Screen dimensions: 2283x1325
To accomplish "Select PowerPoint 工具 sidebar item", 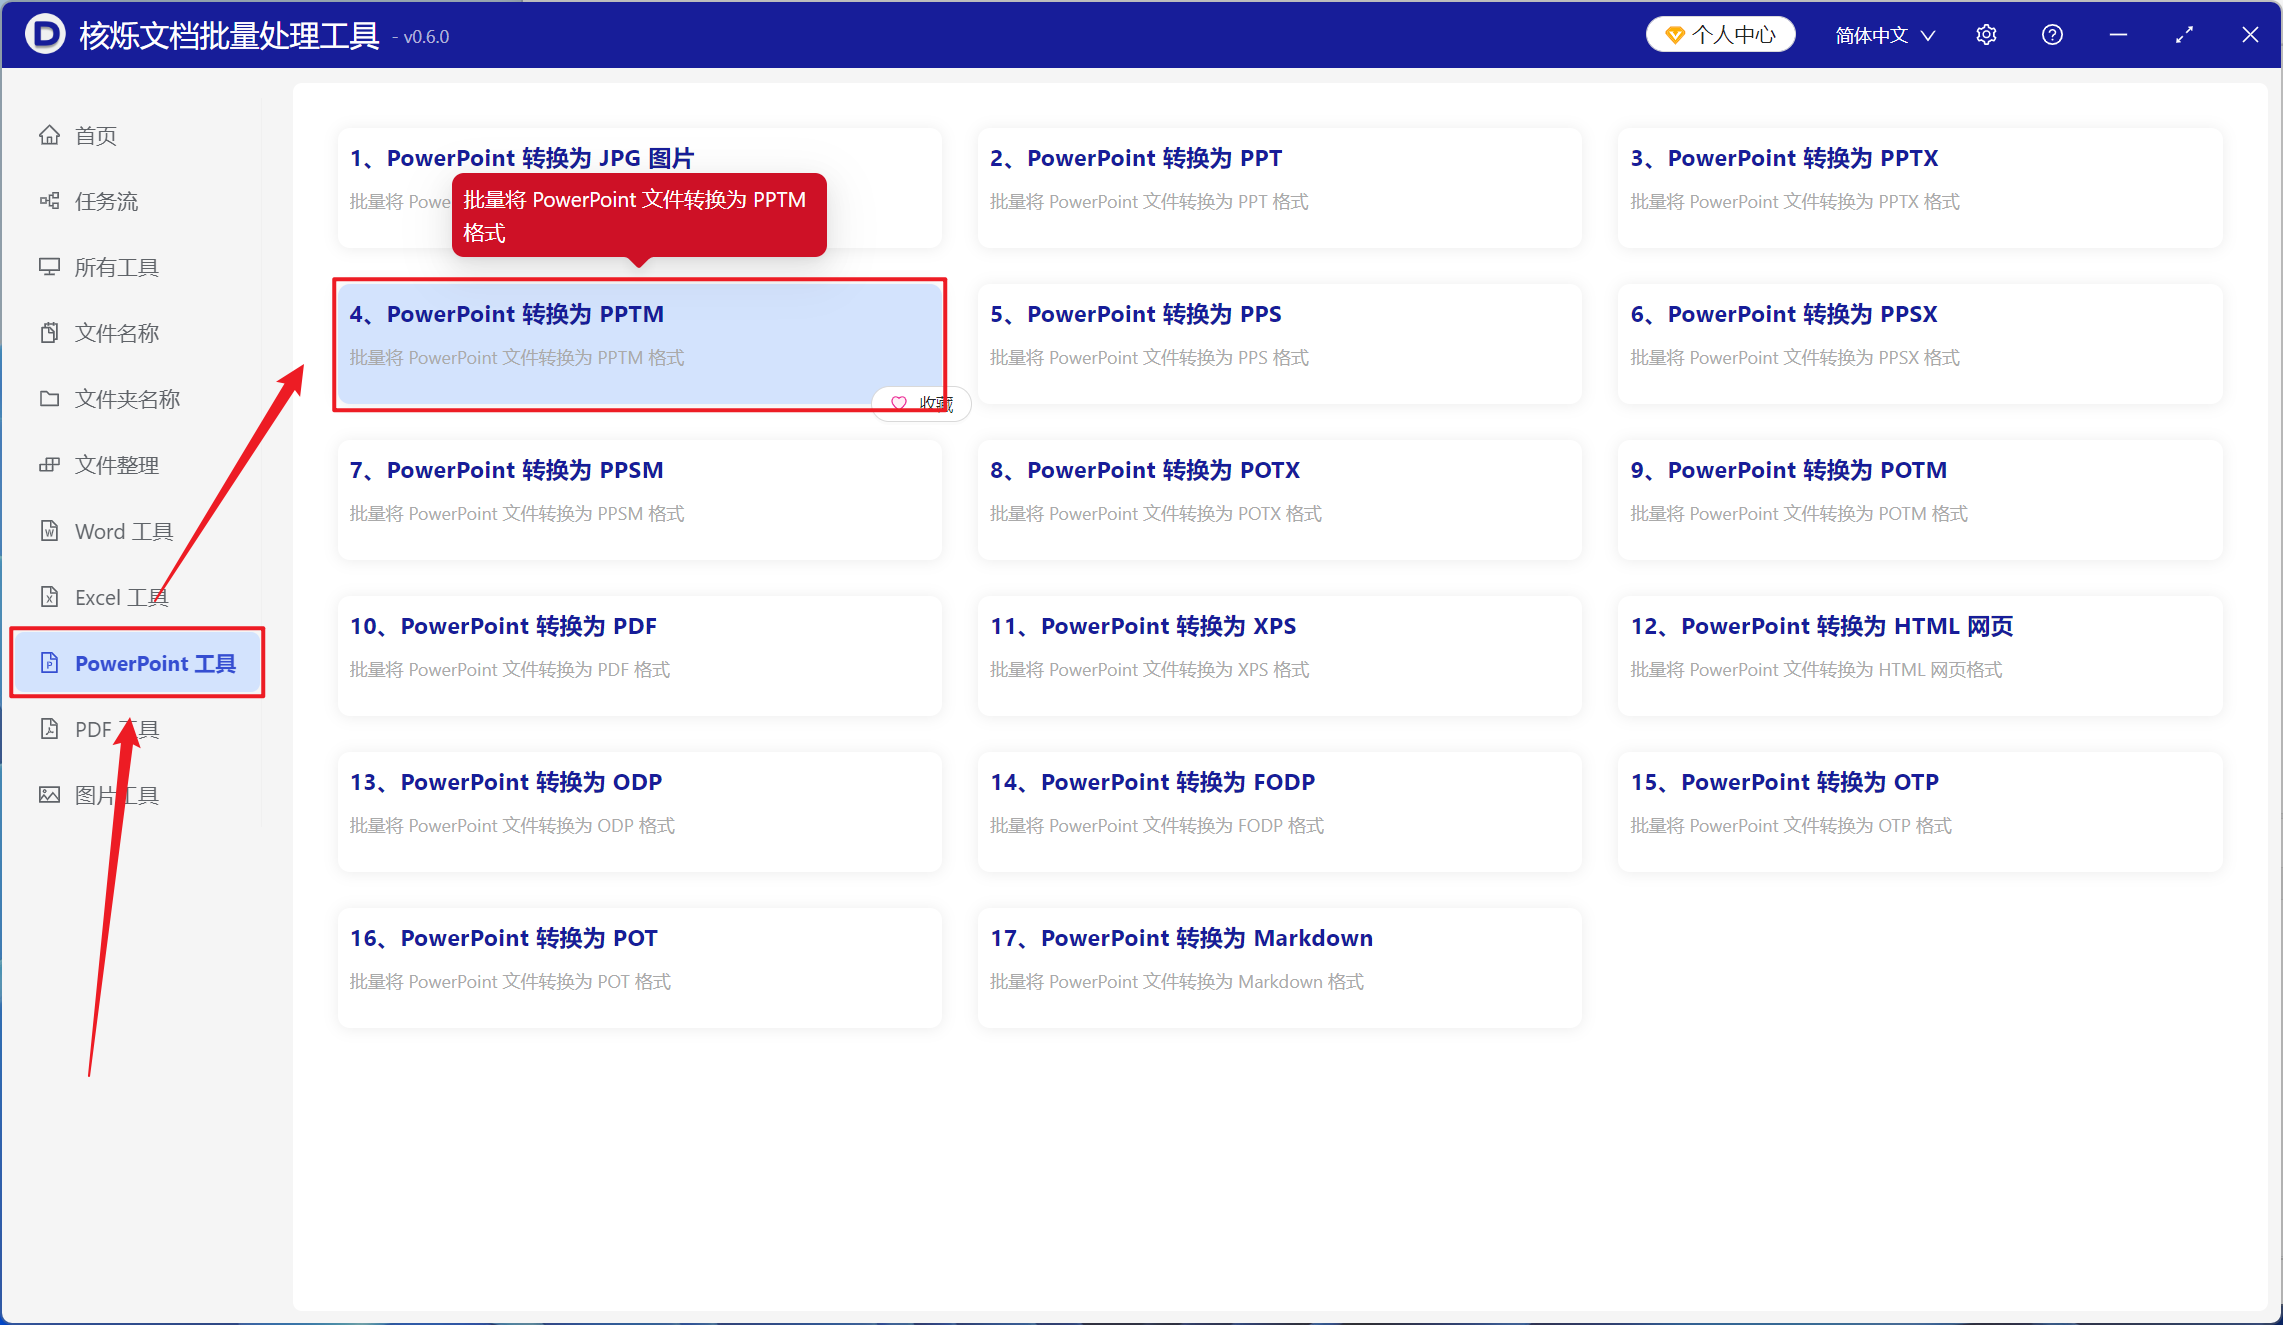I will pos(136,663).
